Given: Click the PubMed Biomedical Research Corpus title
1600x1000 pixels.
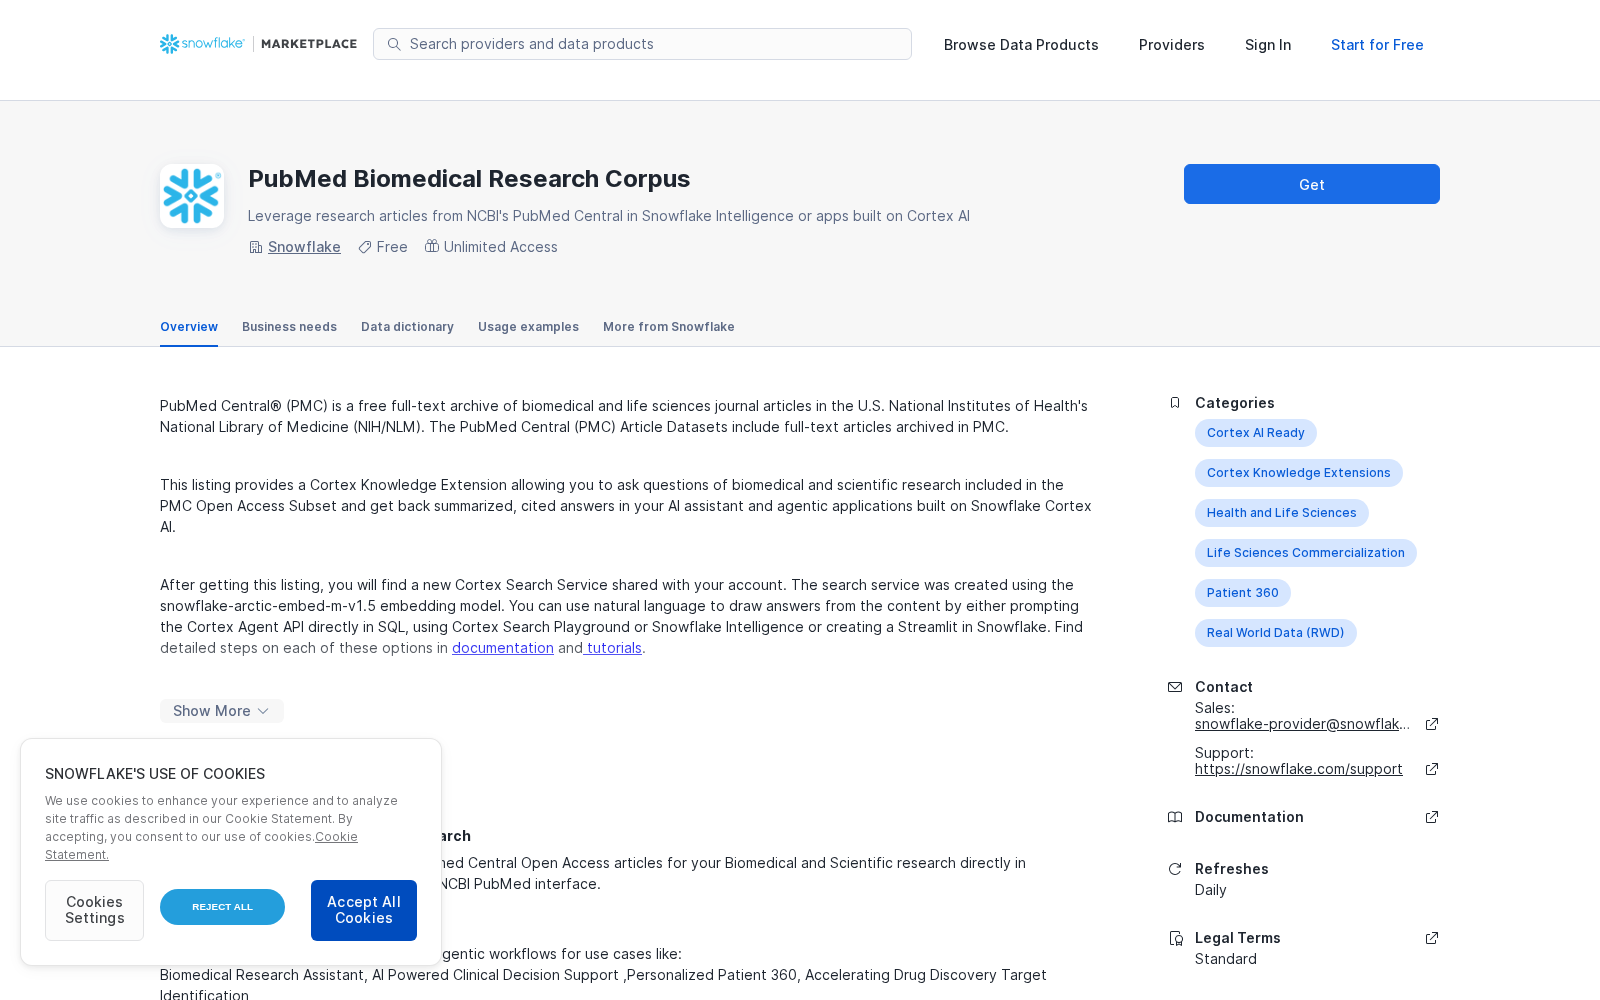Looking at the screenshot, I should (x=469, y=179).
